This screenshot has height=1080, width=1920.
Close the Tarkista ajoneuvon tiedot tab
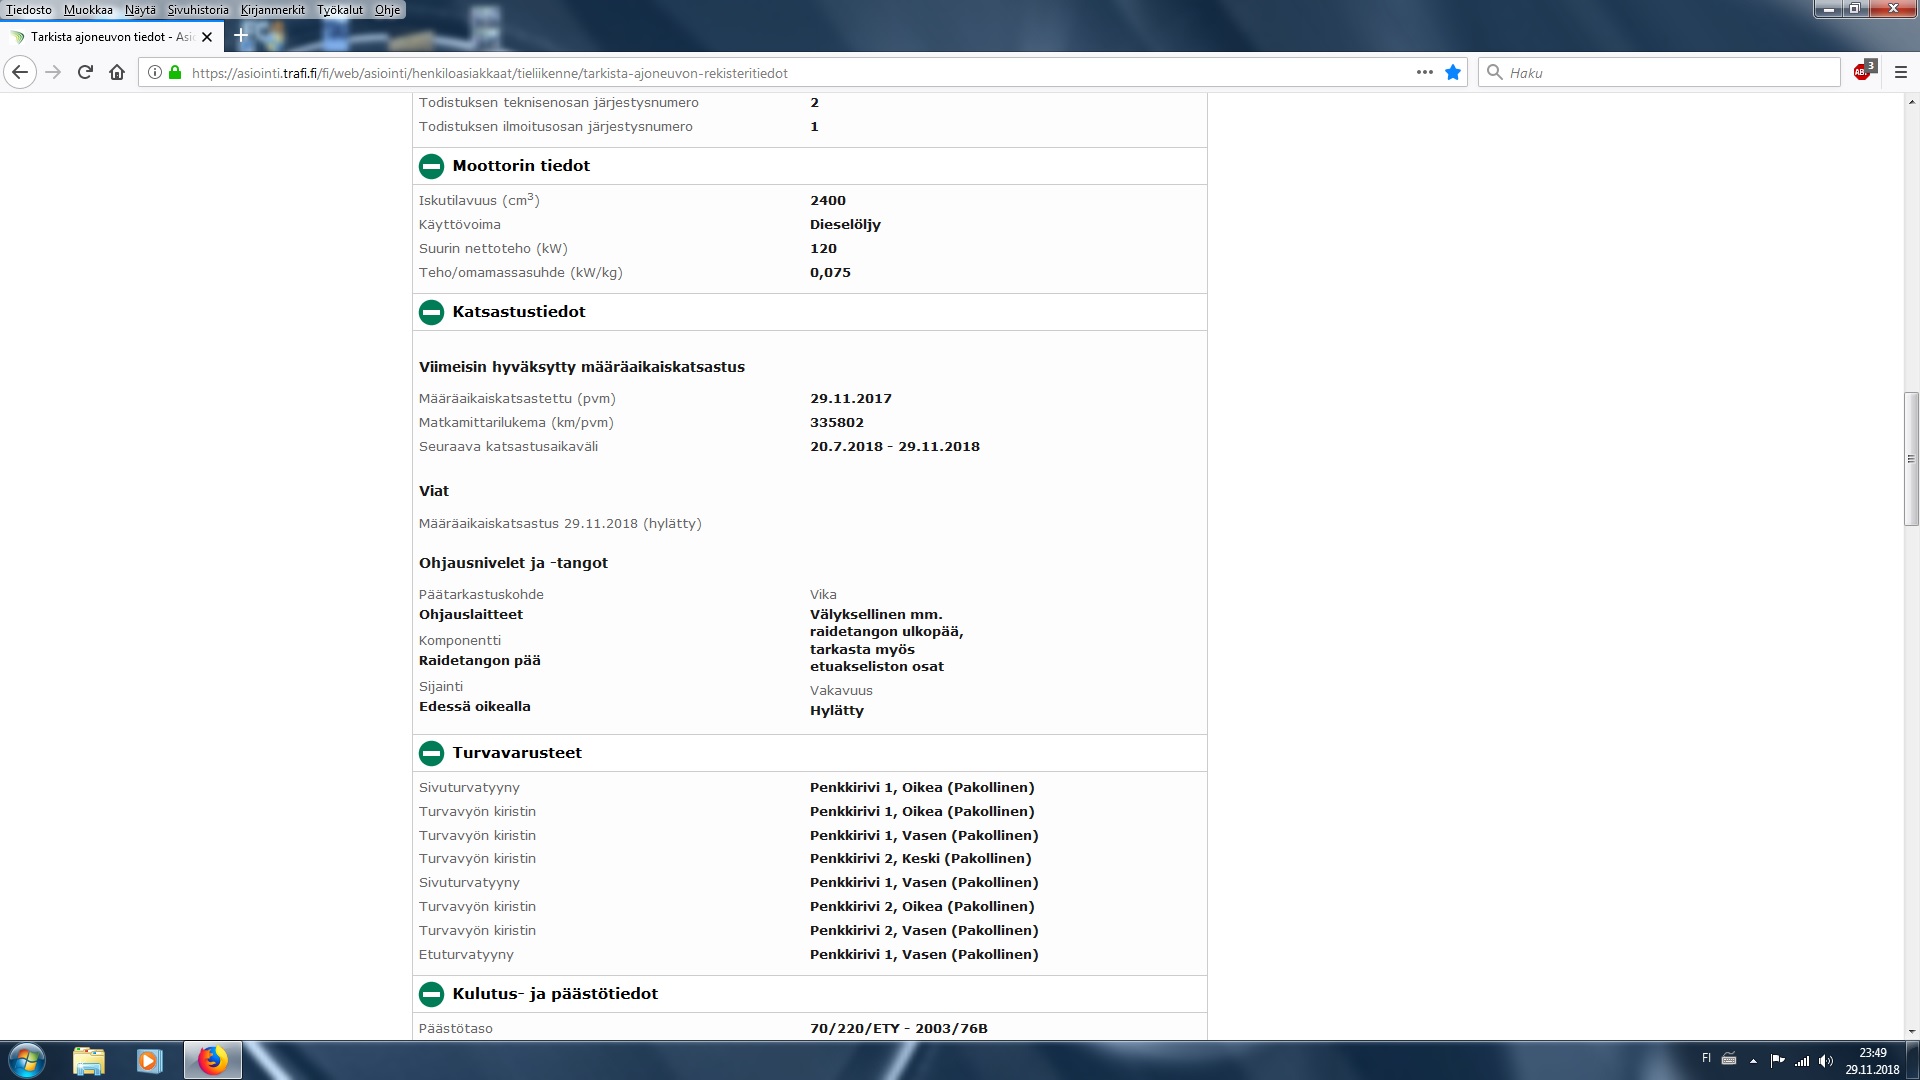point(207,37)
